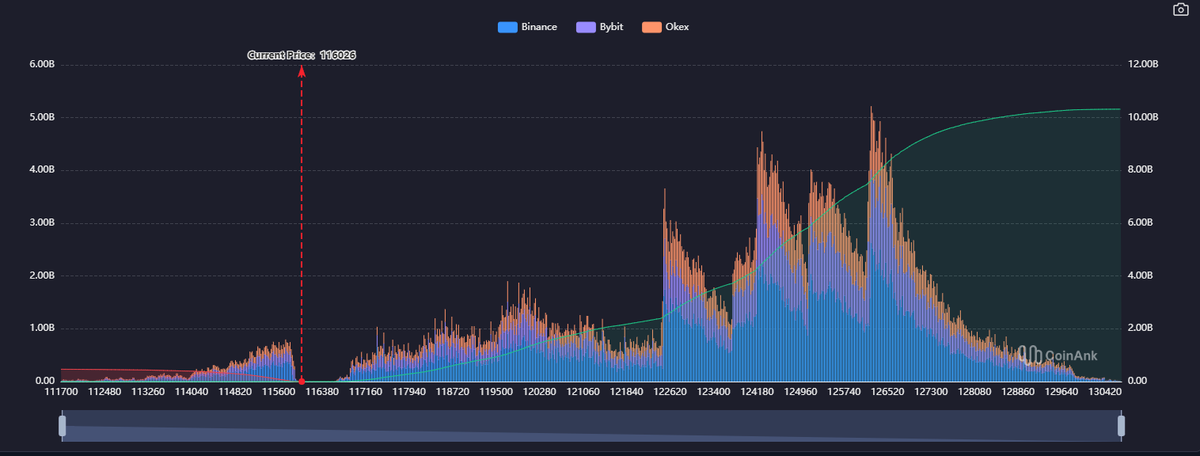Screen dimensions: 1200x456
Task: Click the Current Price 116026 label
Action: coord(302,55)
